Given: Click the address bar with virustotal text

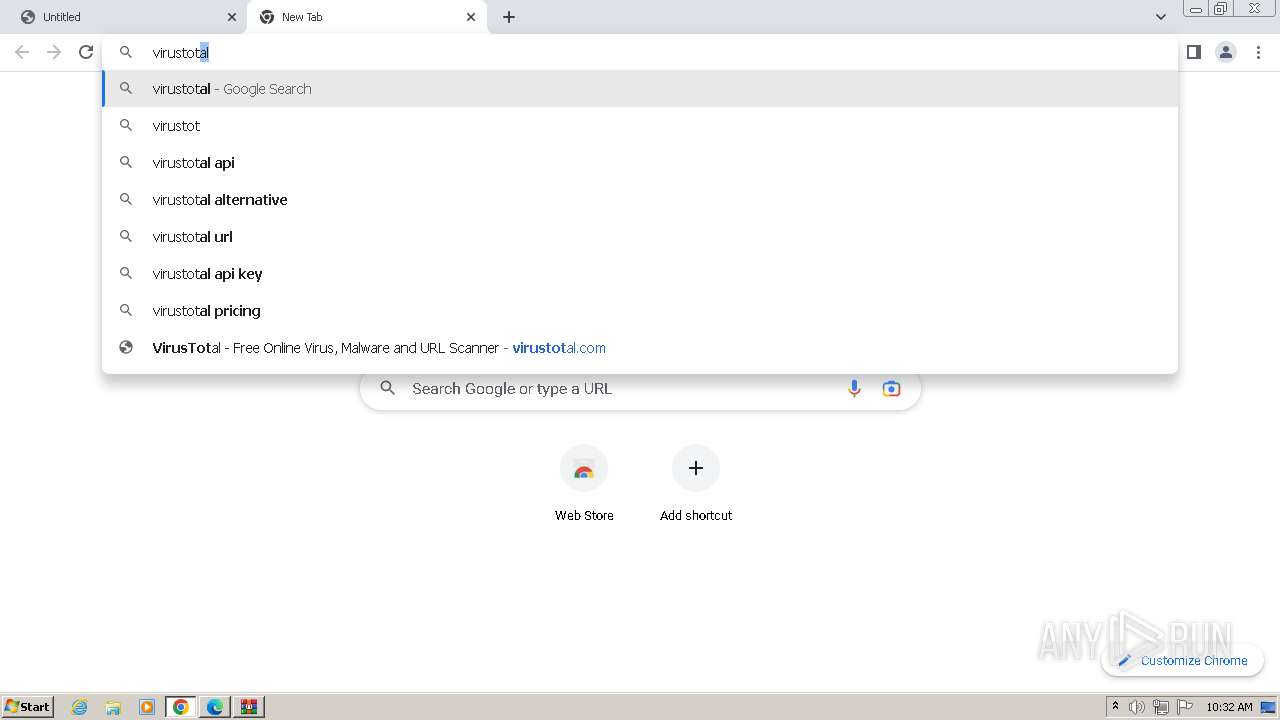Looking at the screenshot, I should pos(640,52).
